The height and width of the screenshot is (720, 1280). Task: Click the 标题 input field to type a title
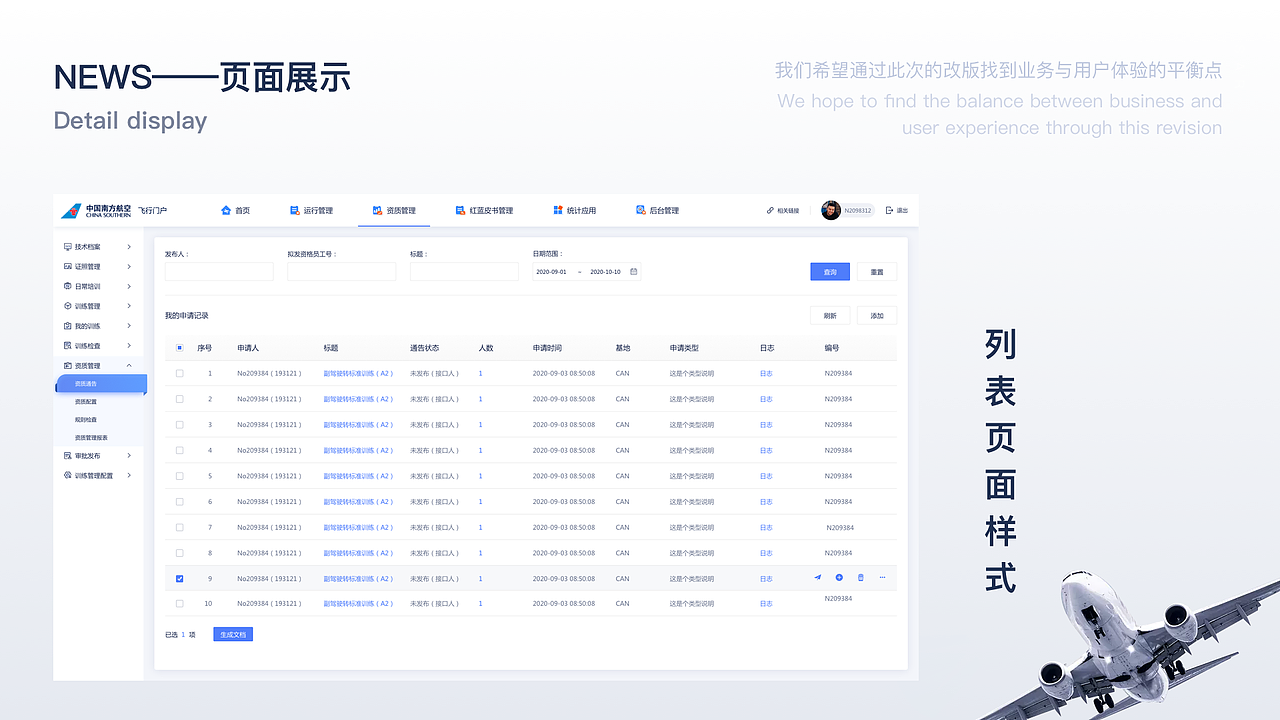(x=464, y=271)
